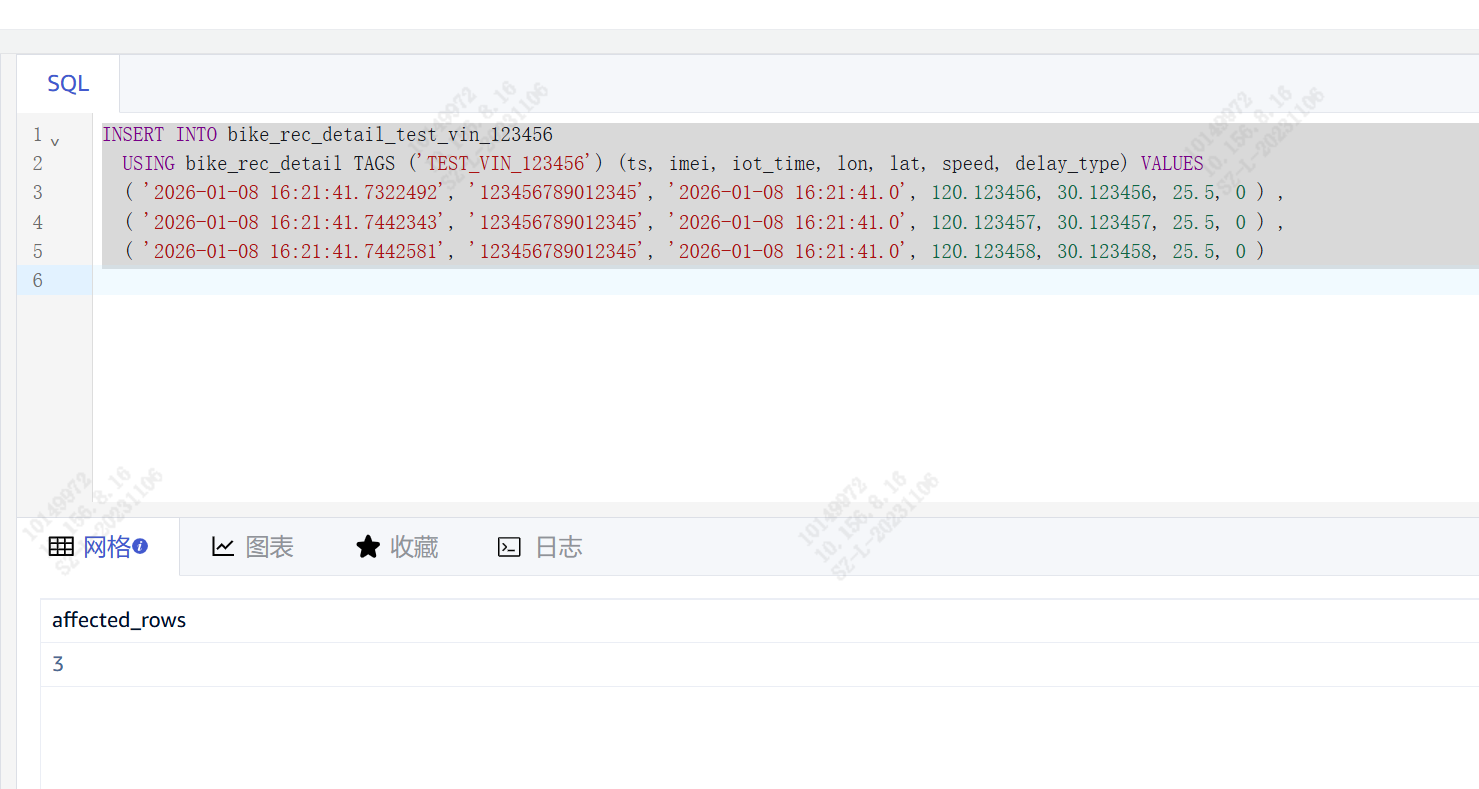Click the 'TEST_VIN_123456' tag string
The width and height of the screenshot is (1479, 789).
click(x=505, y=163)
